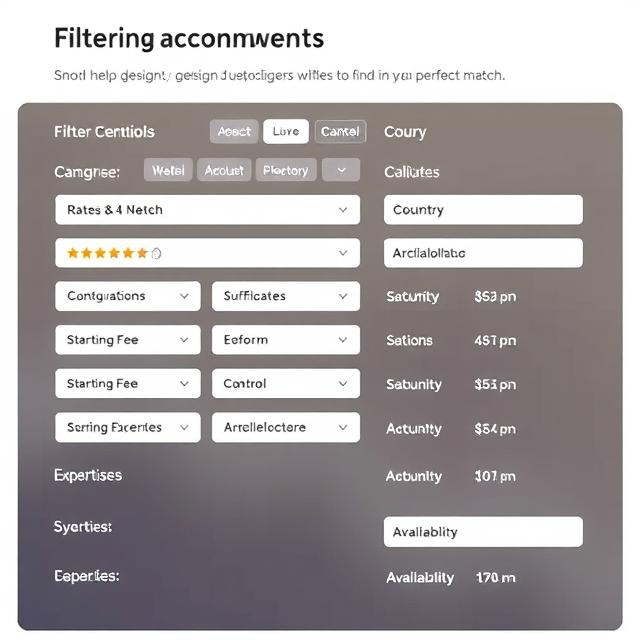Select the Lore button

coord(286,131)
